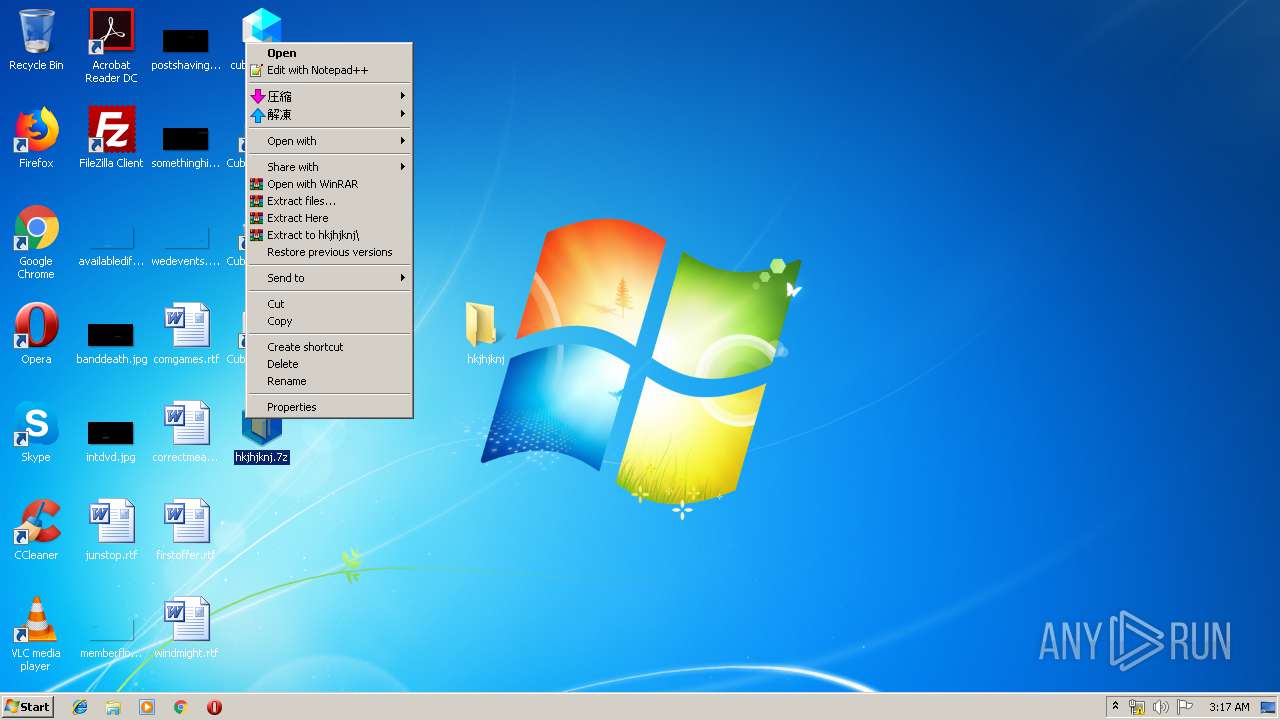This screenshot has height=720, width=1280.
Task: Click the Show desktop button
Action: 1269,707
